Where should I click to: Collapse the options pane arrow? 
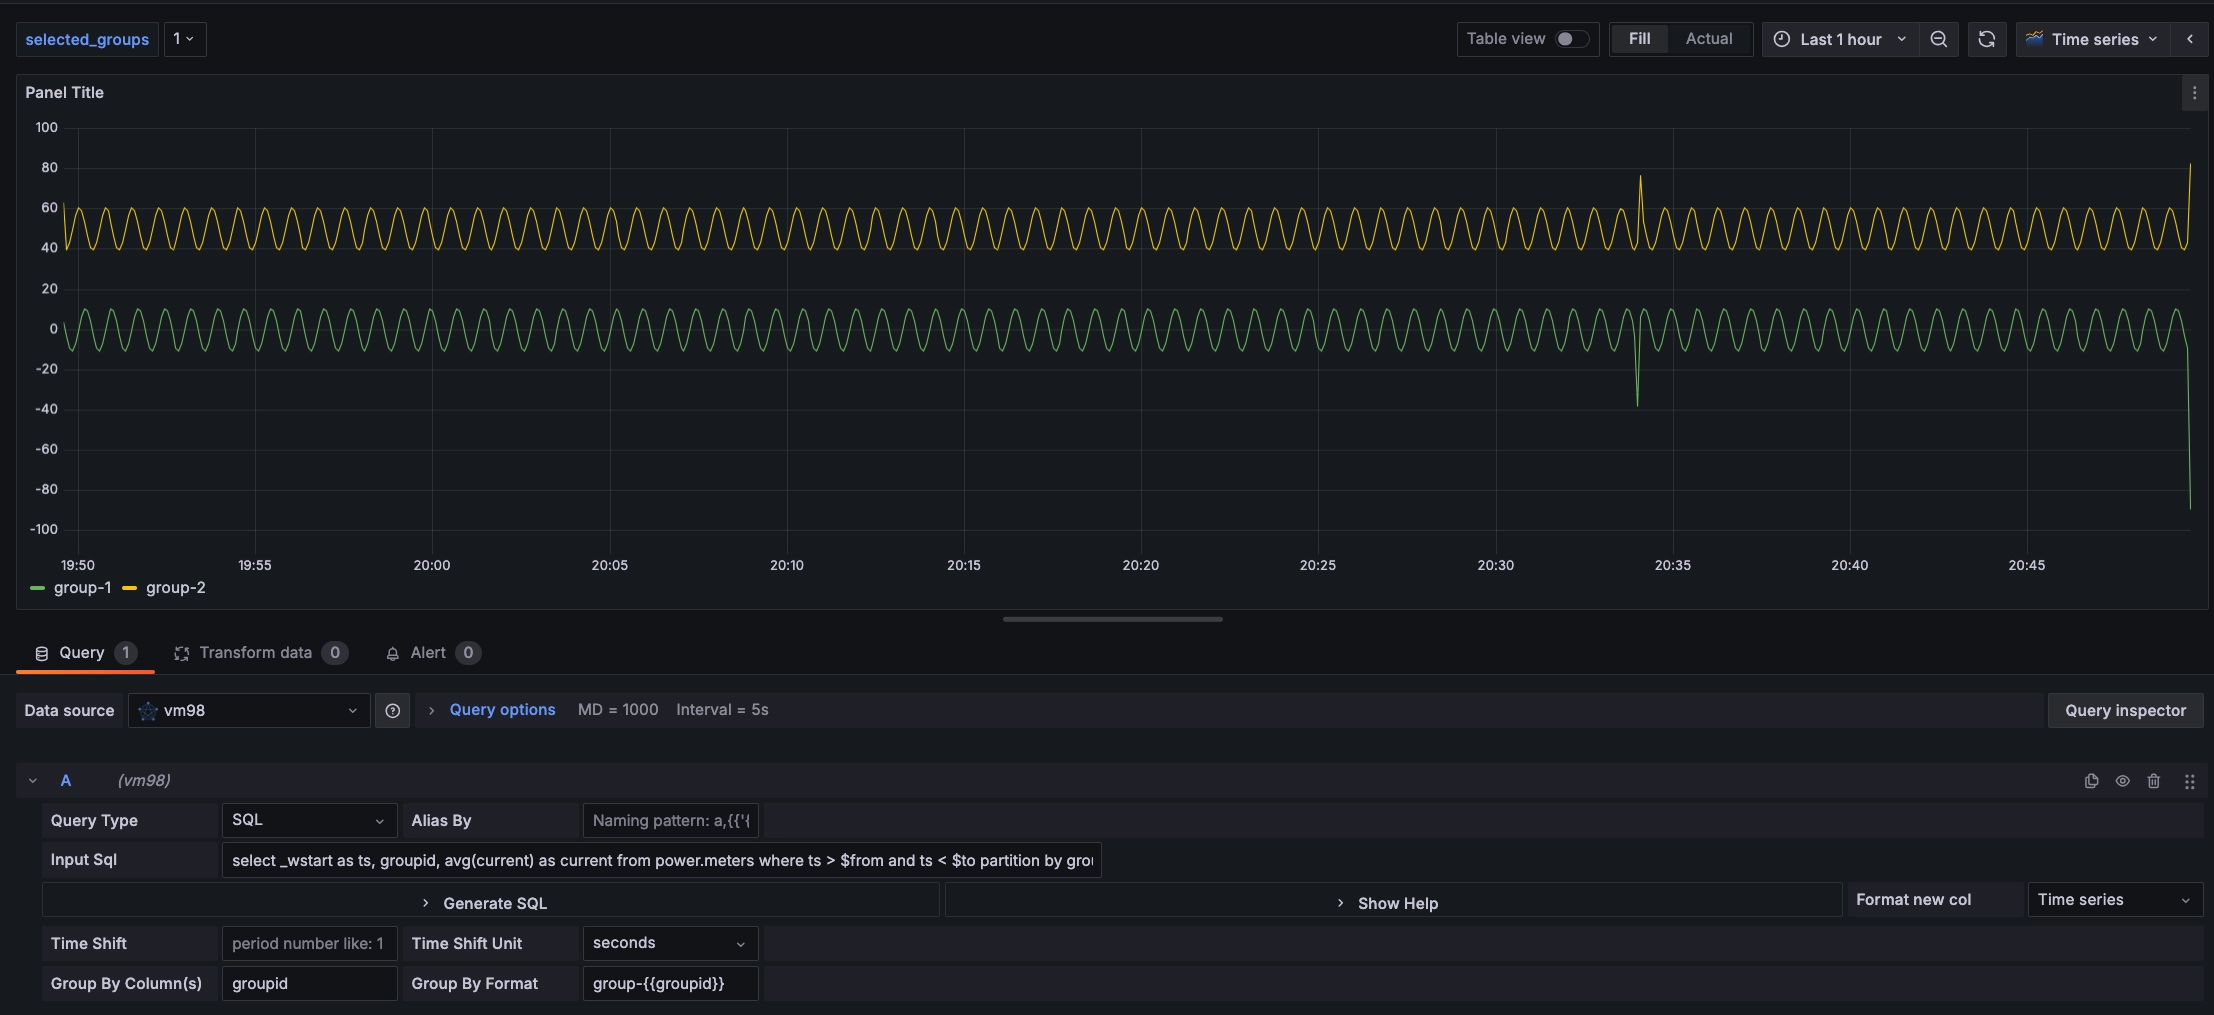2190,39
